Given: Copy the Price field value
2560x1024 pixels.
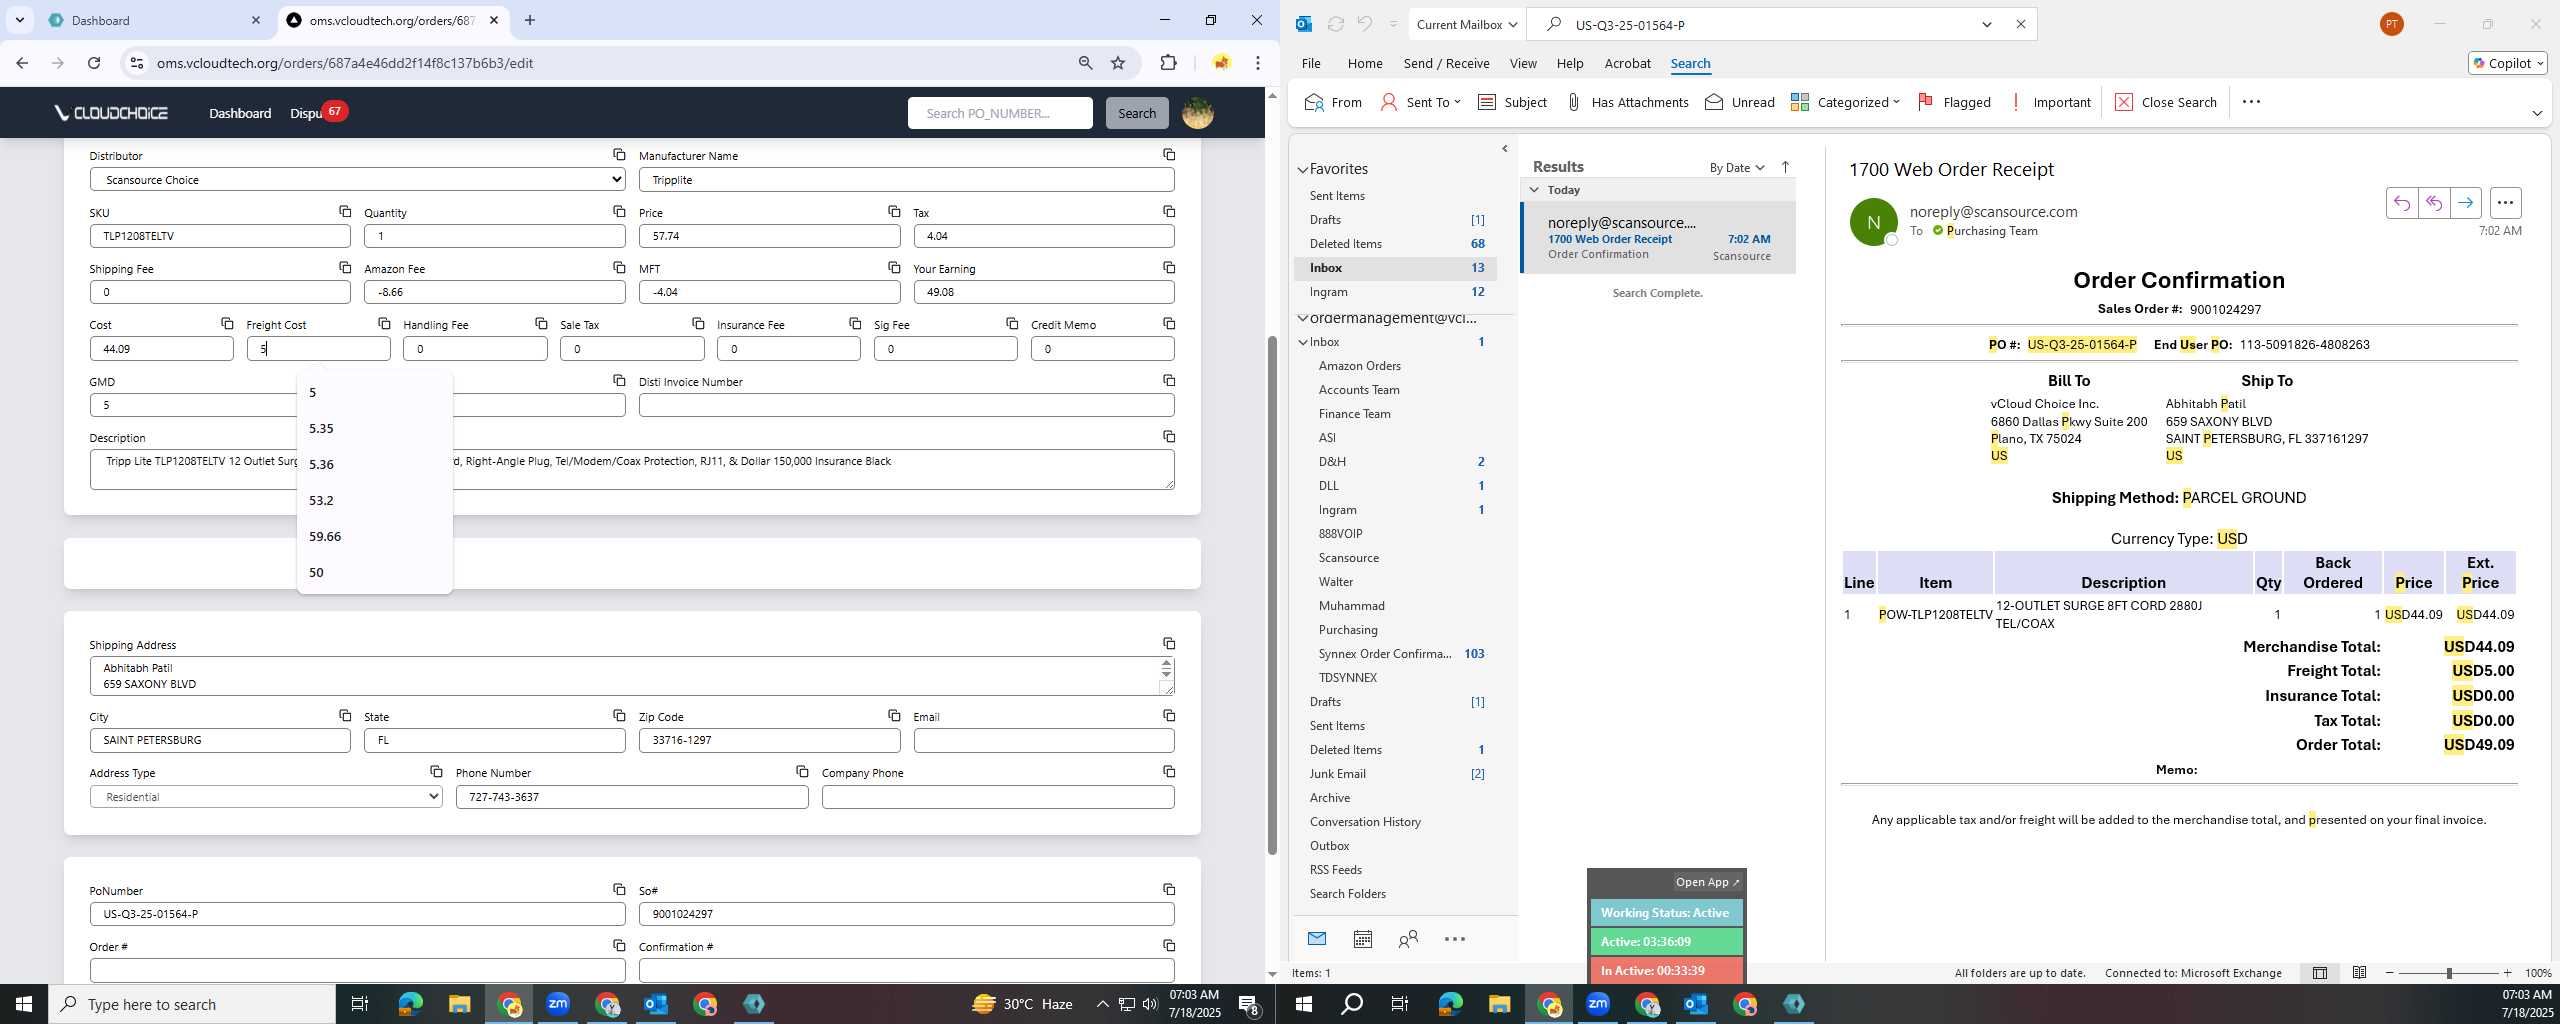Looking at the screenshot, I should tap(894, 211).
